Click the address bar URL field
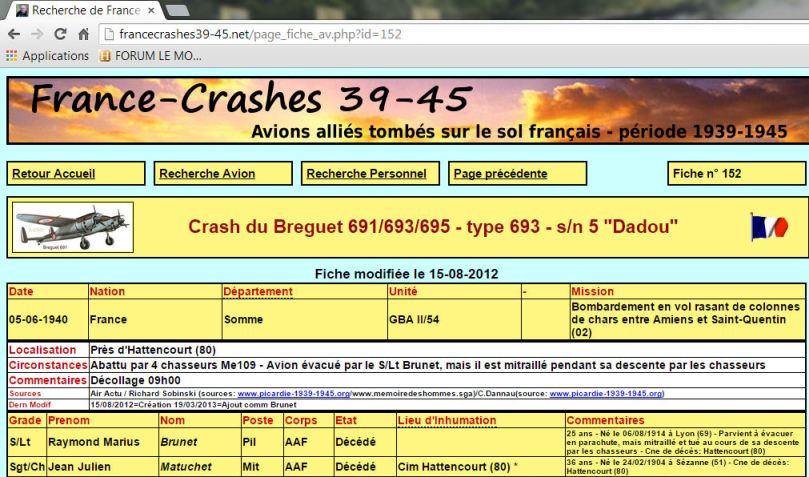 click(454, 34)
